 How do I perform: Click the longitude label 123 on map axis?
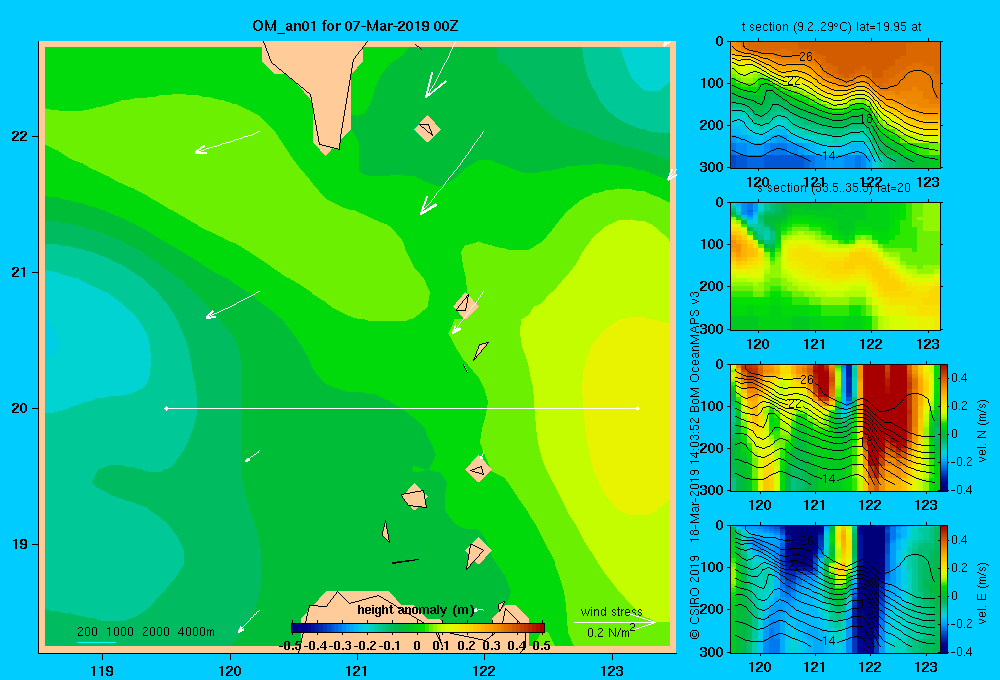612,670
